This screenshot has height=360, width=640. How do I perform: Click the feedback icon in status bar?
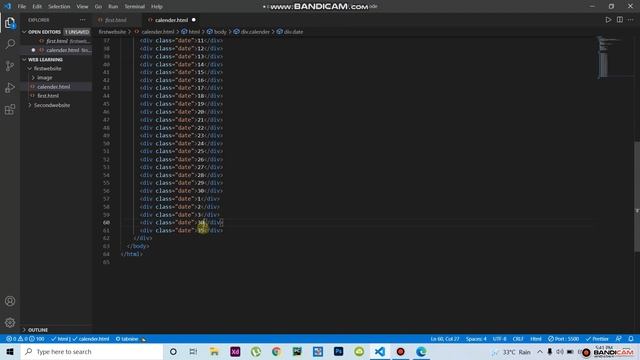[x=619, y=339]
